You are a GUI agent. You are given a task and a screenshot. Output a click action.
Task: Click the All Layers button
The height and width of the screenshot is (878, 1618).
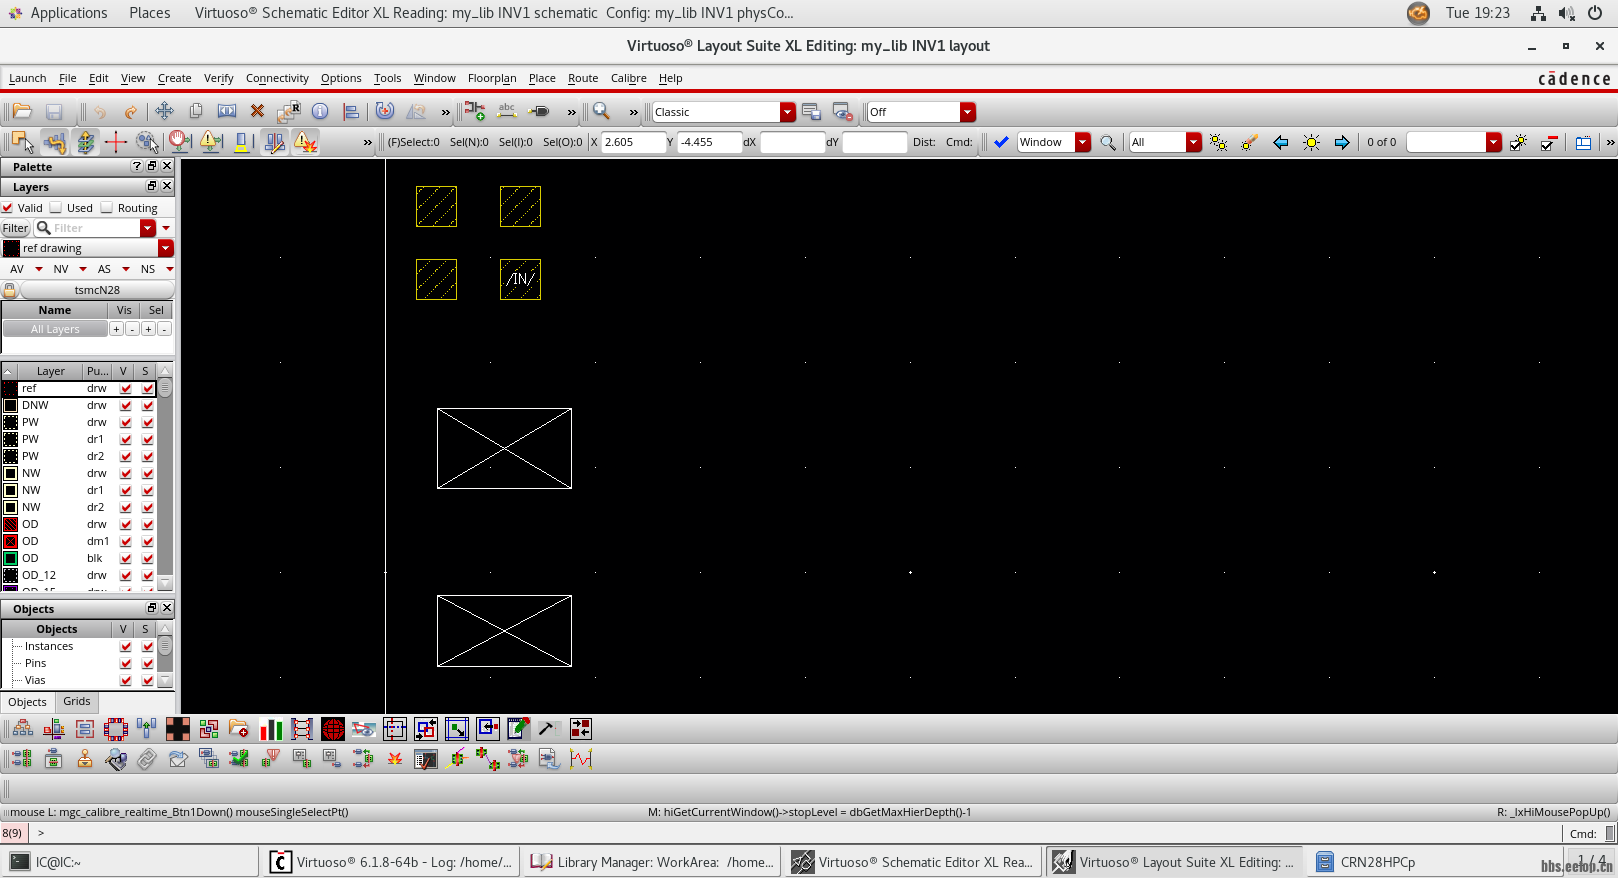[55, 329]
